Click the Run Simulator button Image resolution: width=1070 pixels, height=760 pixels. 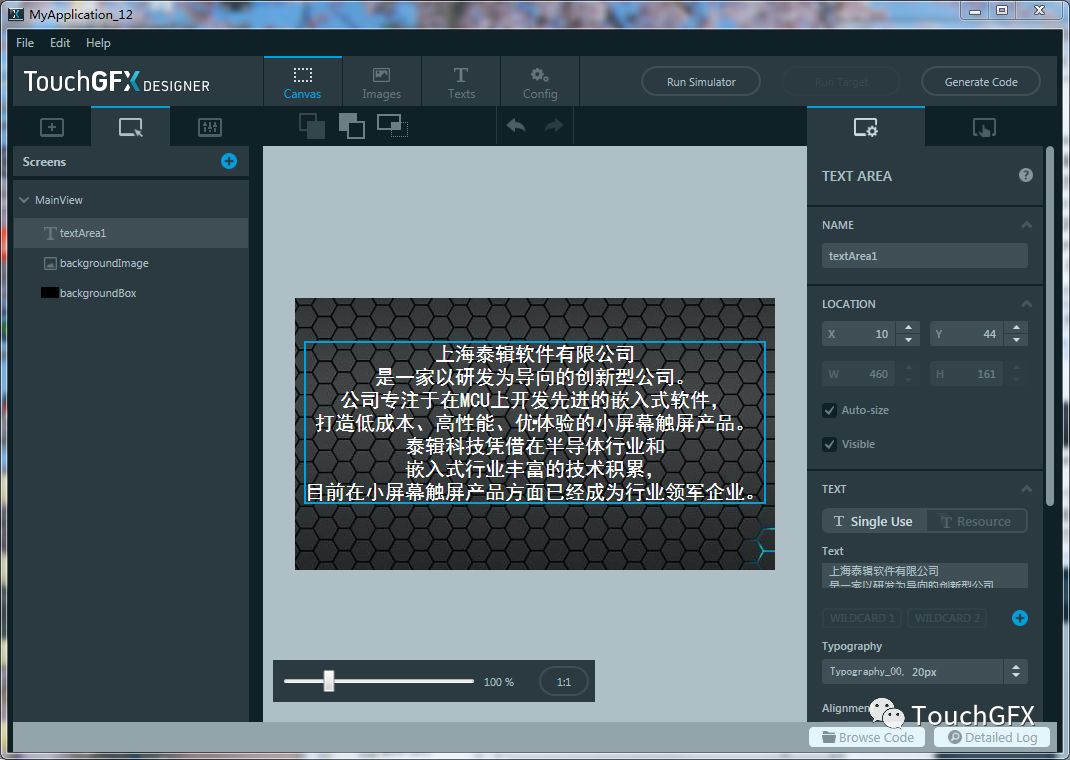pos(701,82)
